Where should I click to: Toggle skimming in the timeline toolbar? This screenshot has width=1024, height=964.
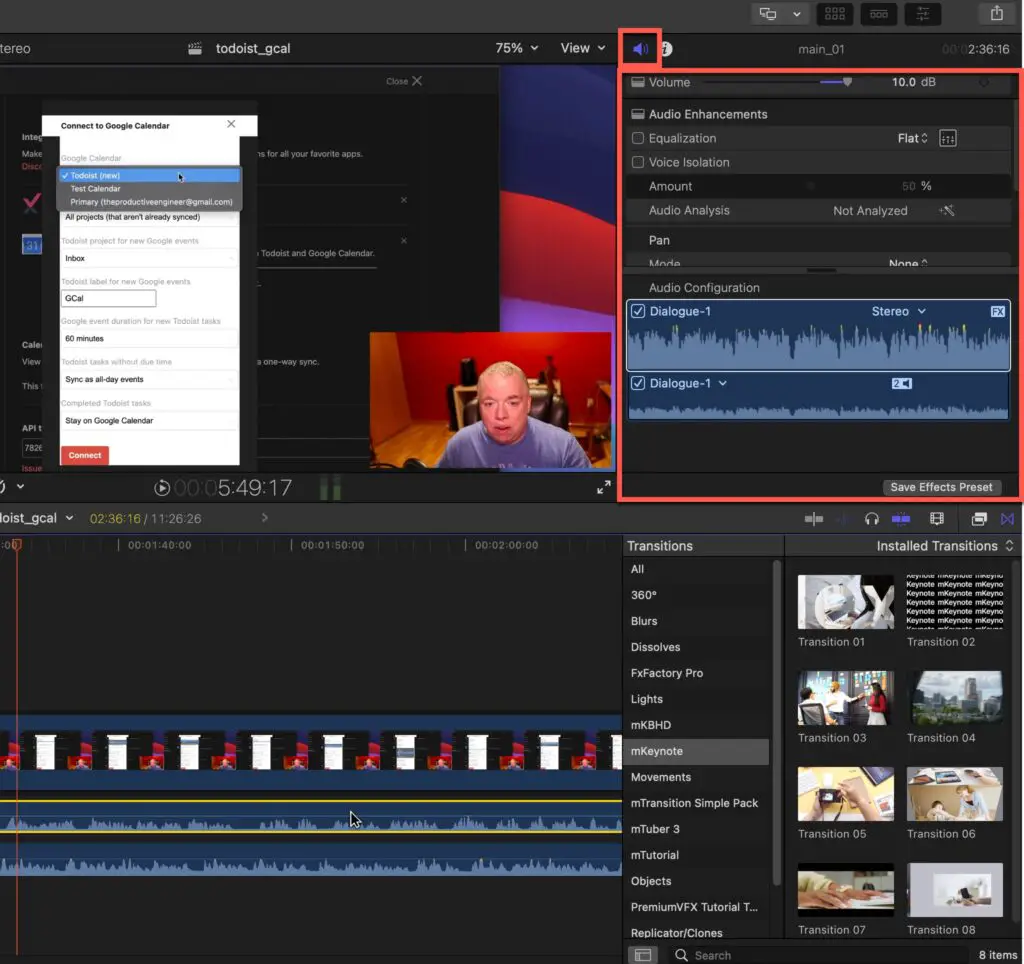tap(814, 519)
